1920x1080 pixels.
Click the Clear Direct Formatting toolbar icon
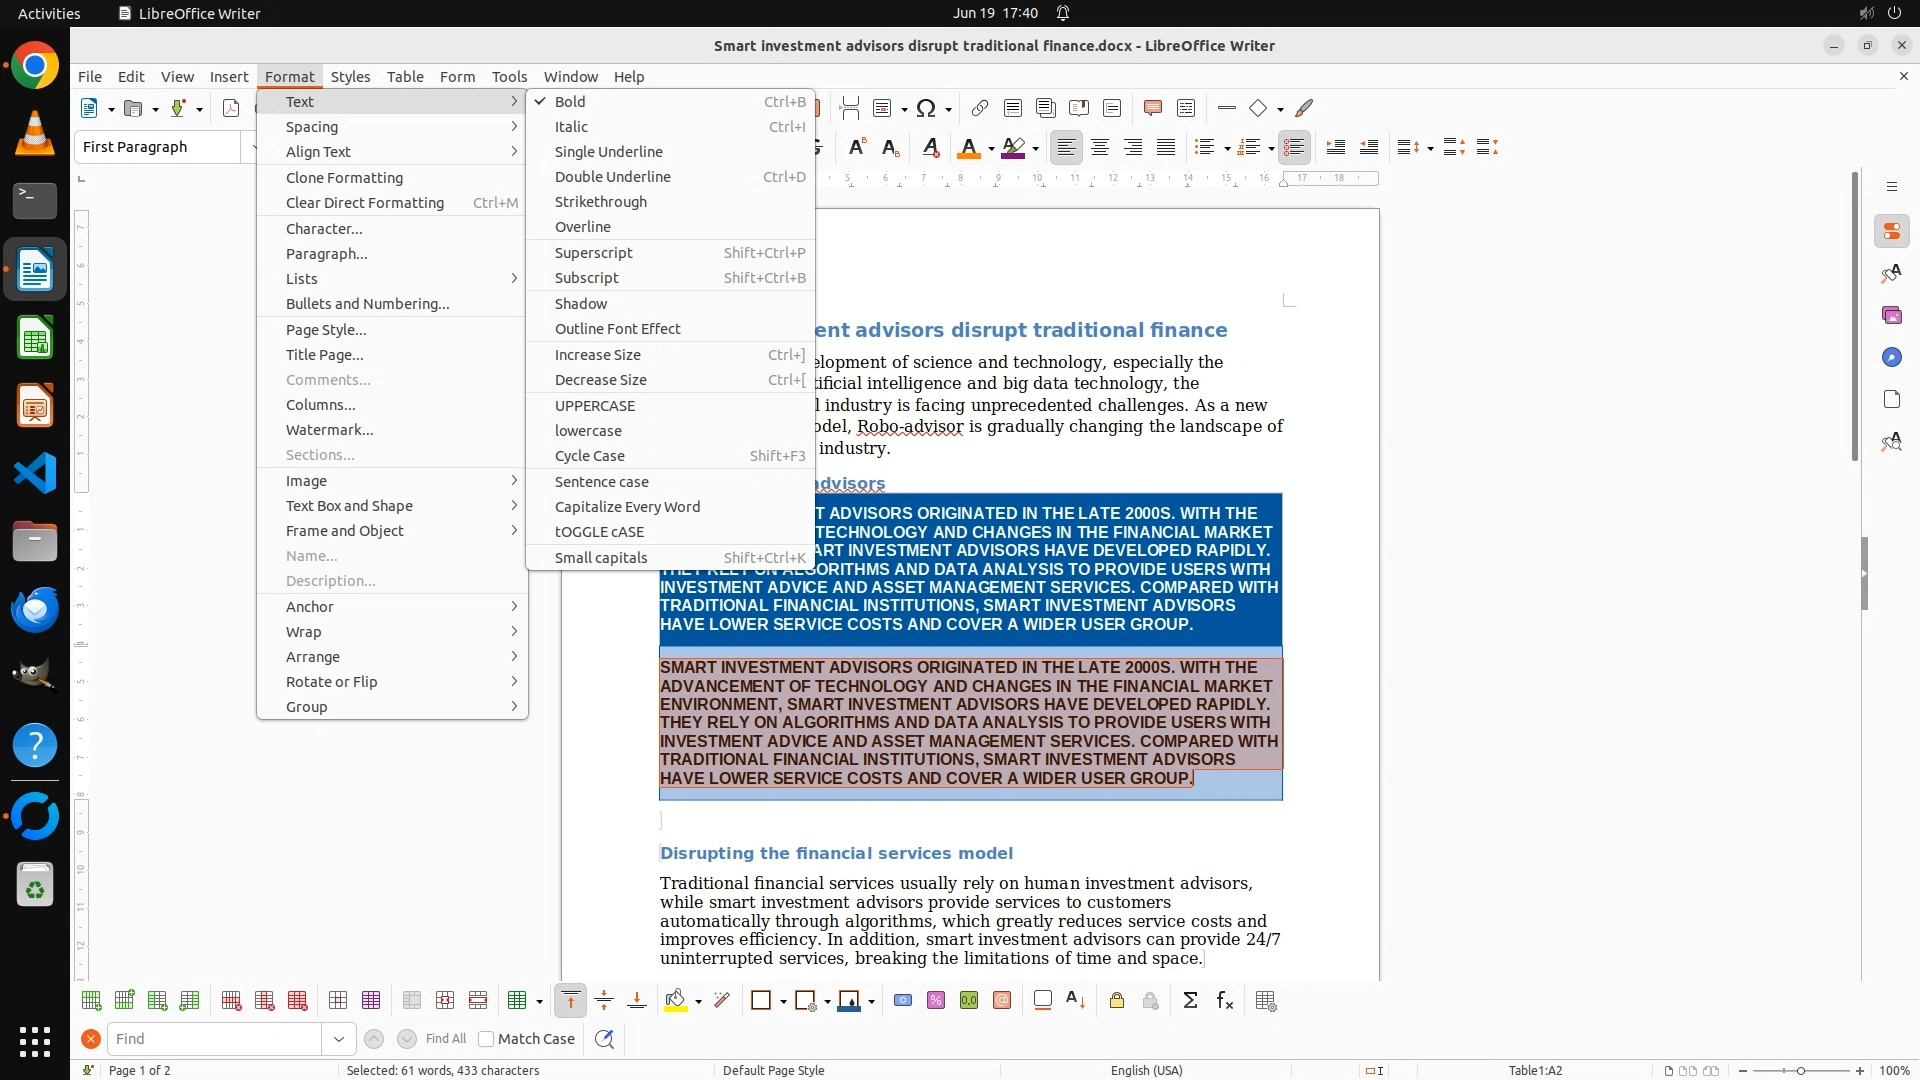pyautogui.click(x=930, y=148)
